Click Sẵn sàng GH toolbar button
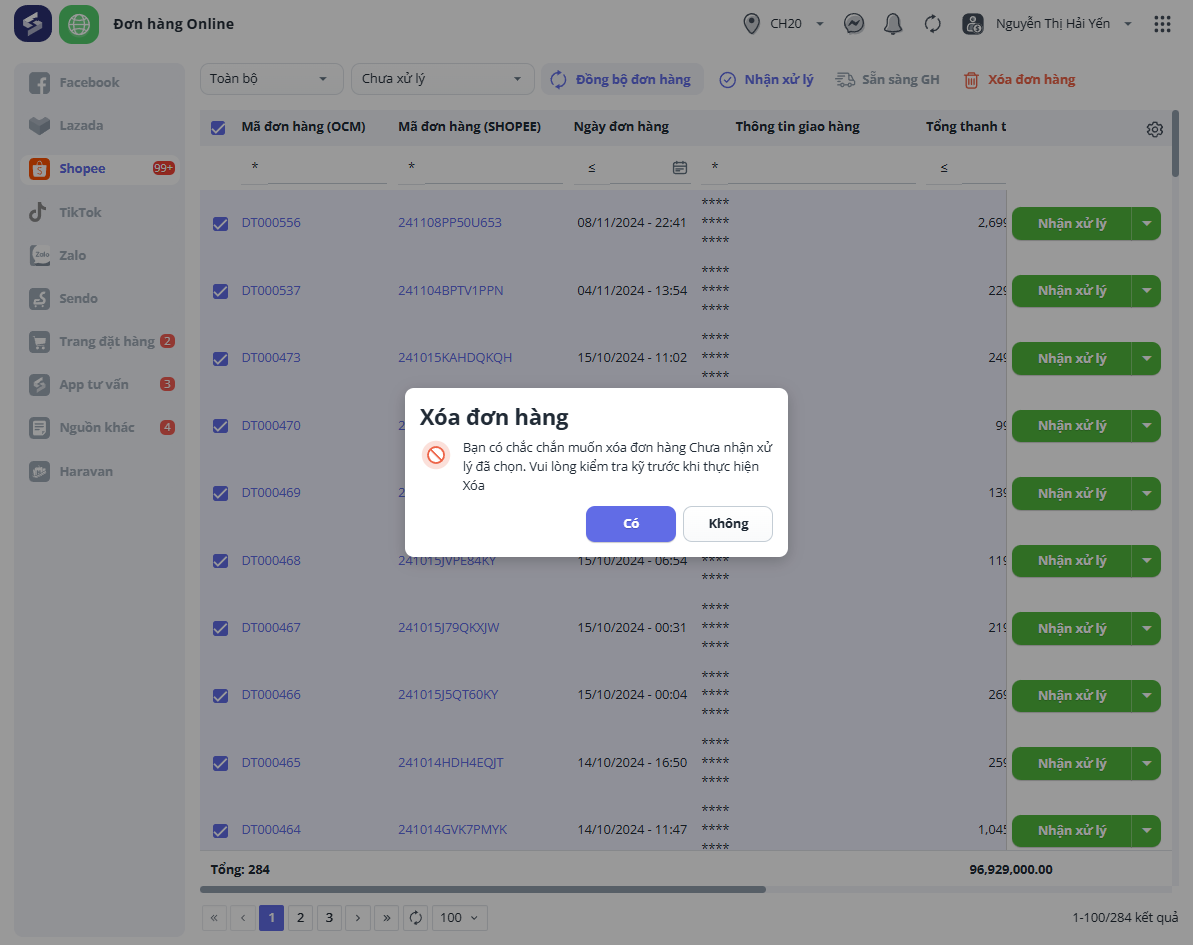 [887, 79]
